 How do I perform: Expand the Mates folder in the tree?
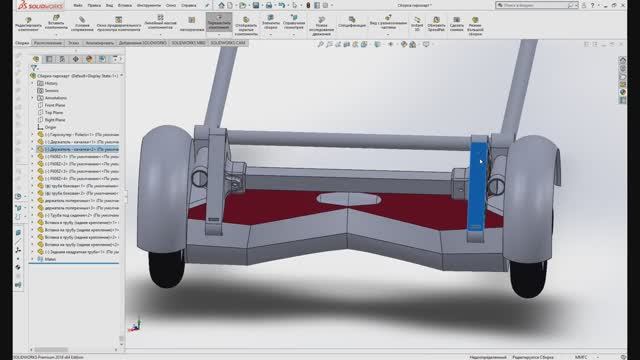pos(33,259)
